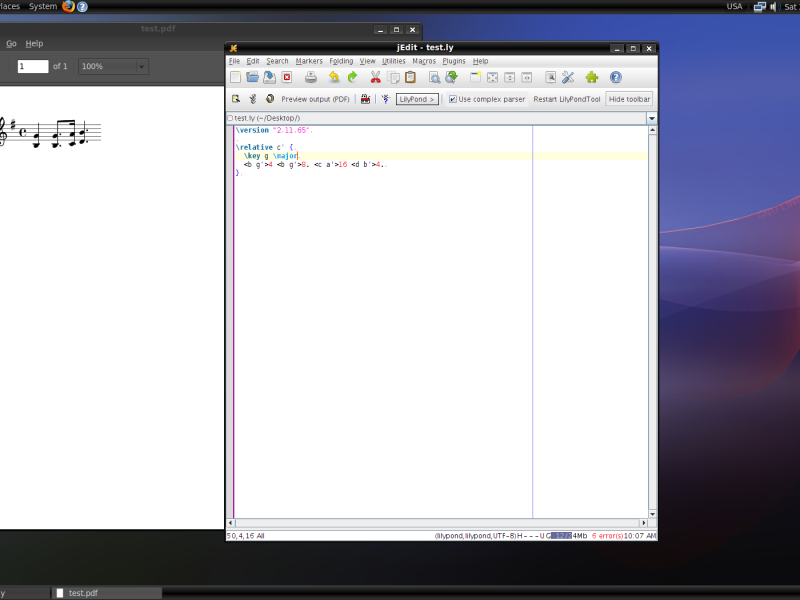Click the blue Help question mark icon
Viewport: 800px width, 600px height.
click(x=616, y=77)
